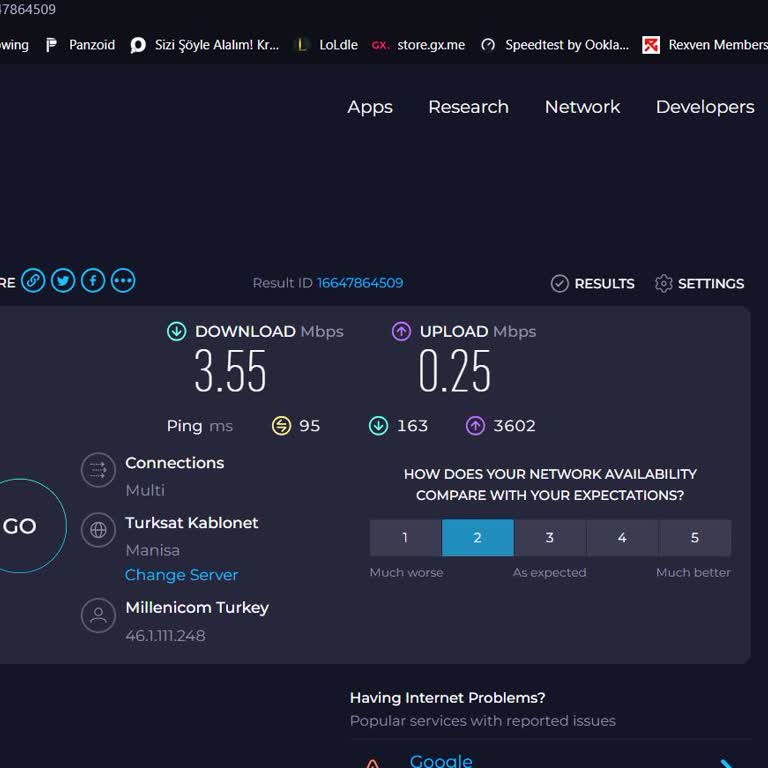Open the Network menu
The width and height of the screenshot is (768, 768).
(x=582, y=107)
